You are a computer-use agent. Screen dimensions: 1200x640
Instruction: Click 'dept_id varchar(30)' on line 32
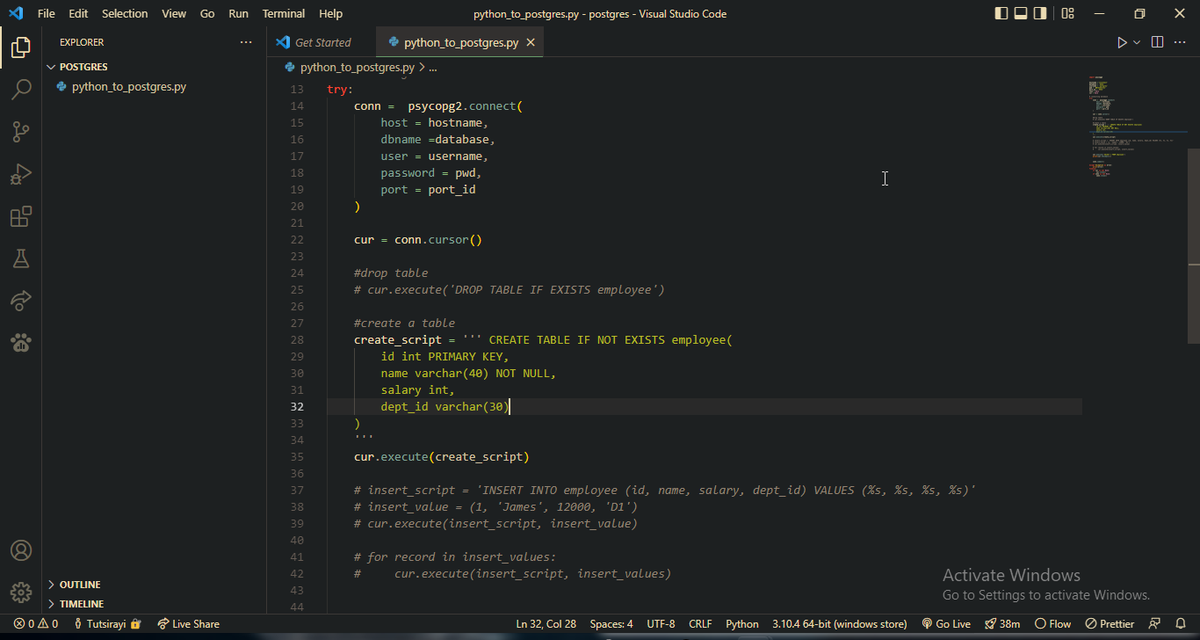coord(445,407)
